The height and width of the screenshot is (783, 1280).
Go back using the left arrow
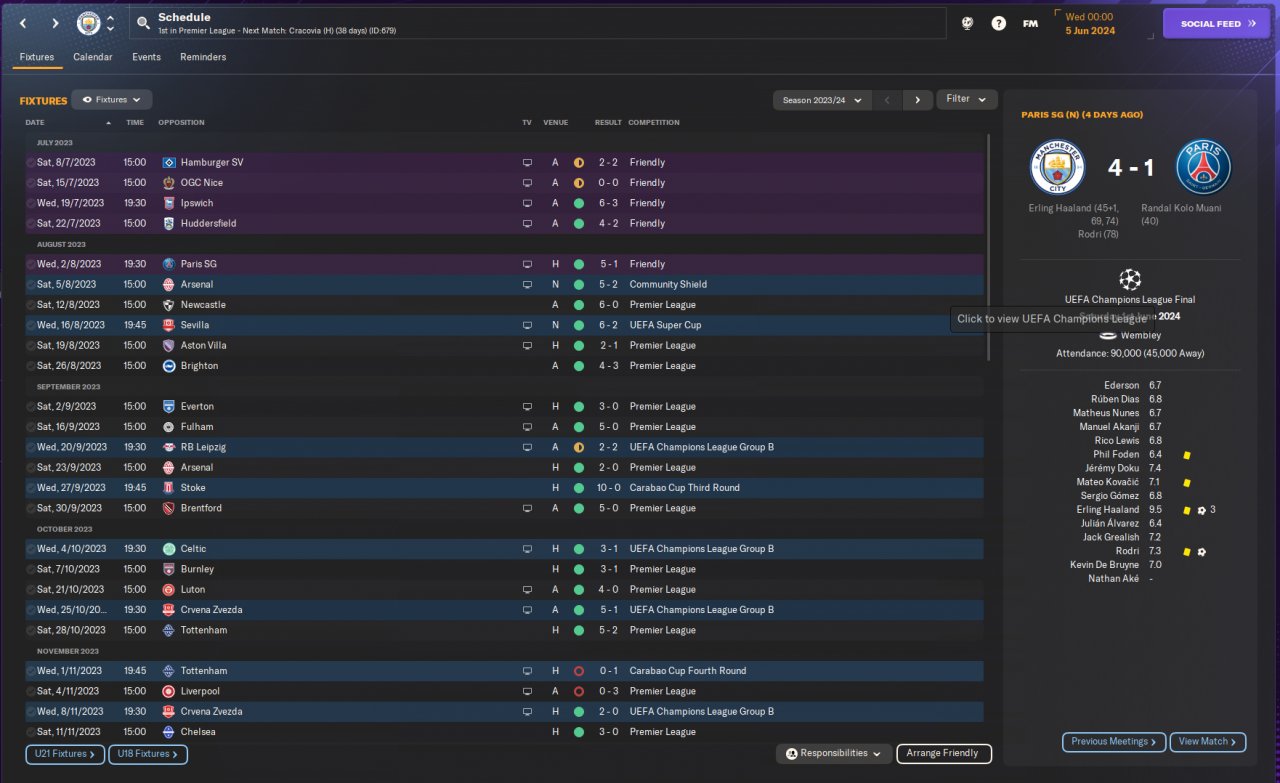coord(23,23)
